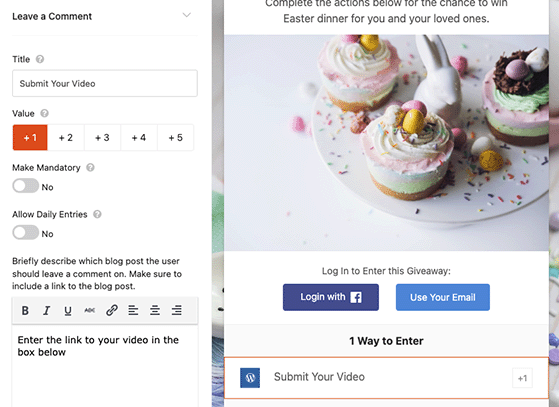
Task: Center align text in the editor
Action: tap(155, 310)
